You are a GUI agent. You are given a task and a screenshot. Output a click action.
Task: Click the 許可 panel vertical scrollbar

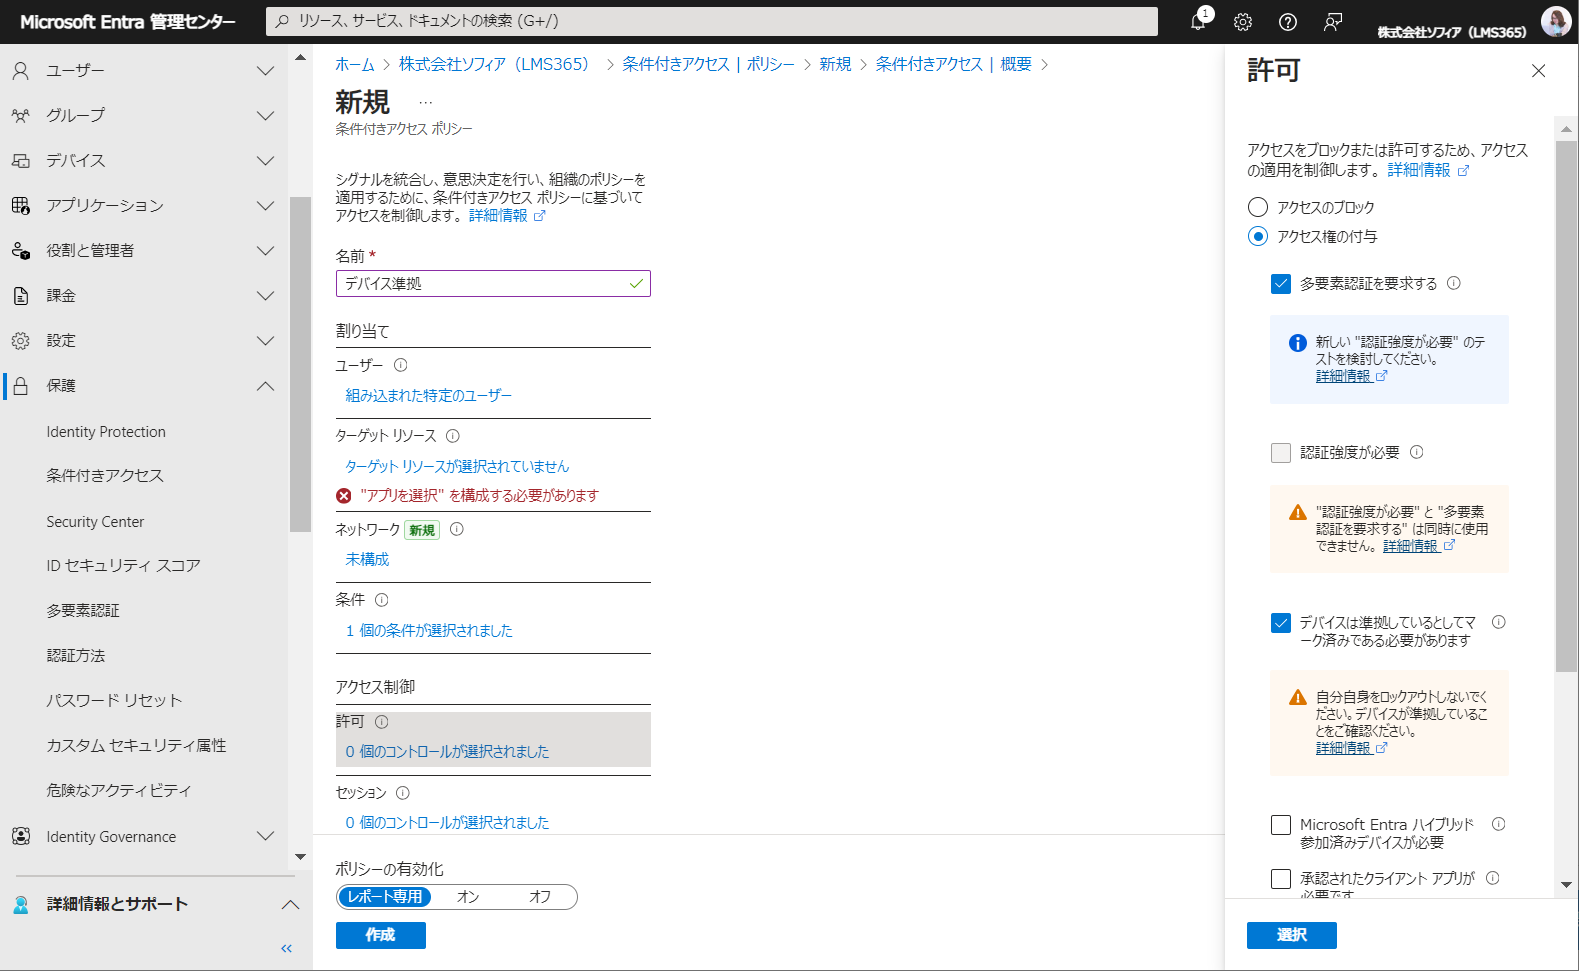[1566, 406]
